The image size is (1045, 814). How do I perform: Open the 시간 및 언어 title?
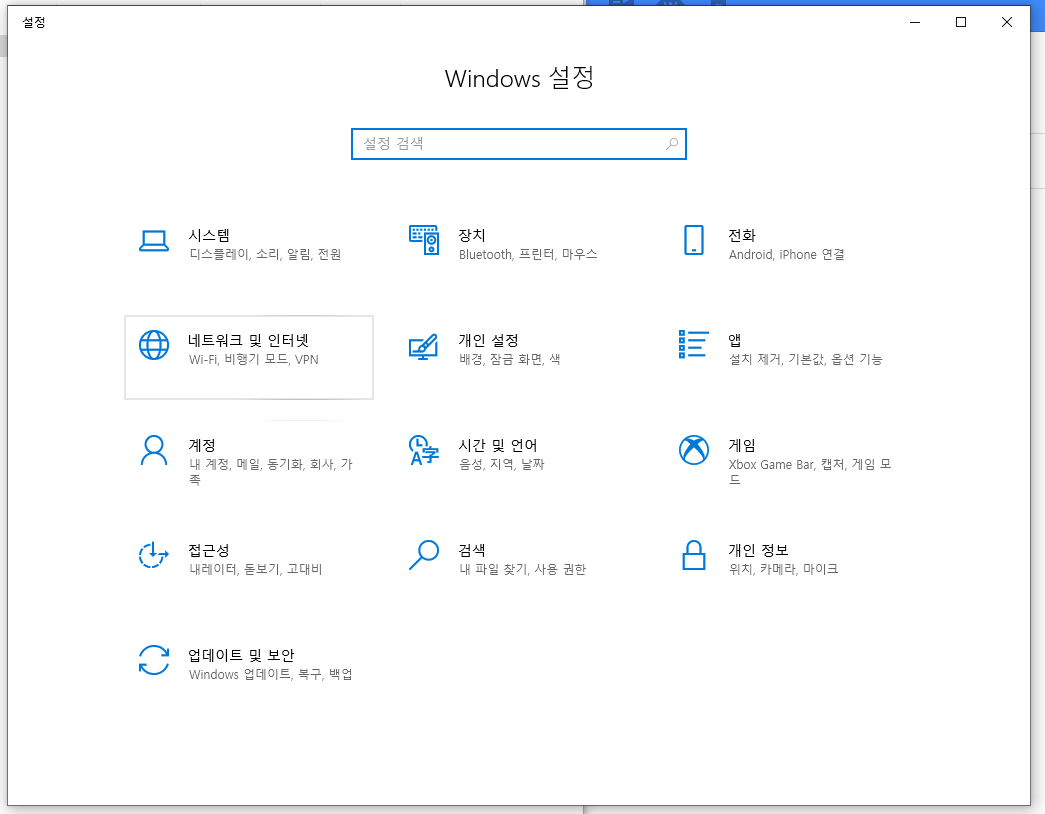pos(498,445)
